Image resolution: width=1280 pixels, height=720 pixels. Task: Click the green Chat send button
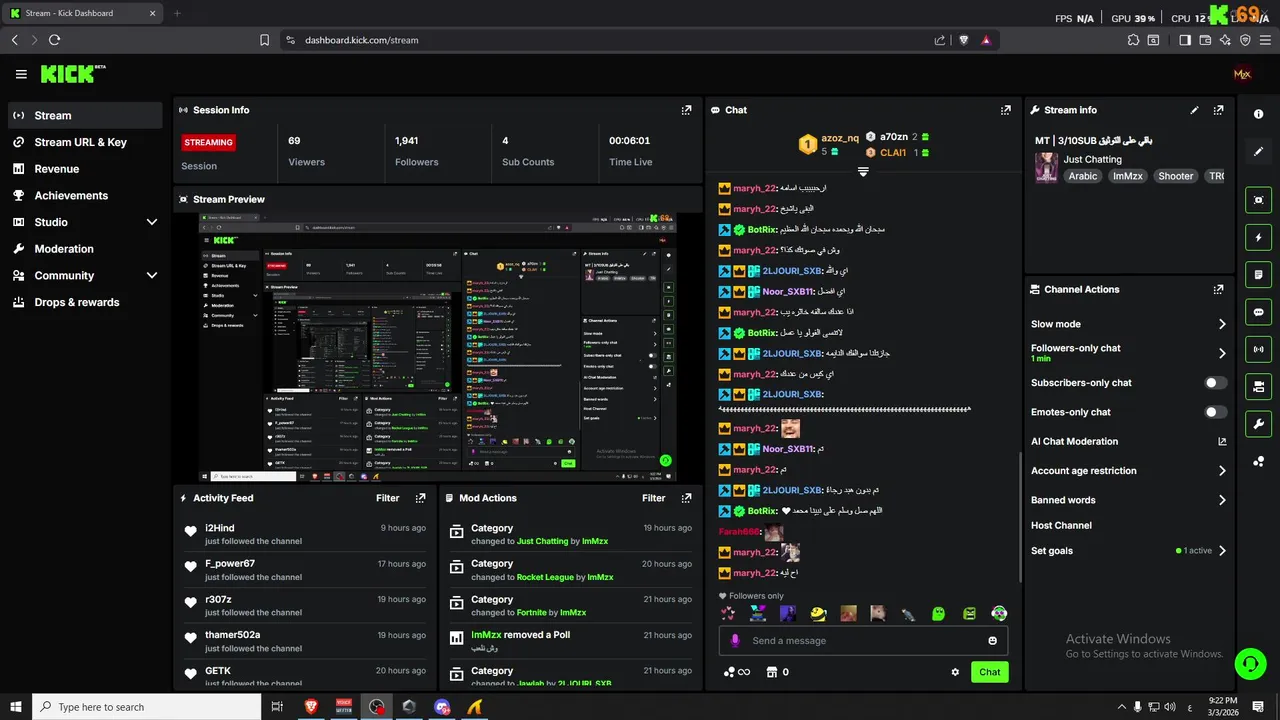pos(989,672)
